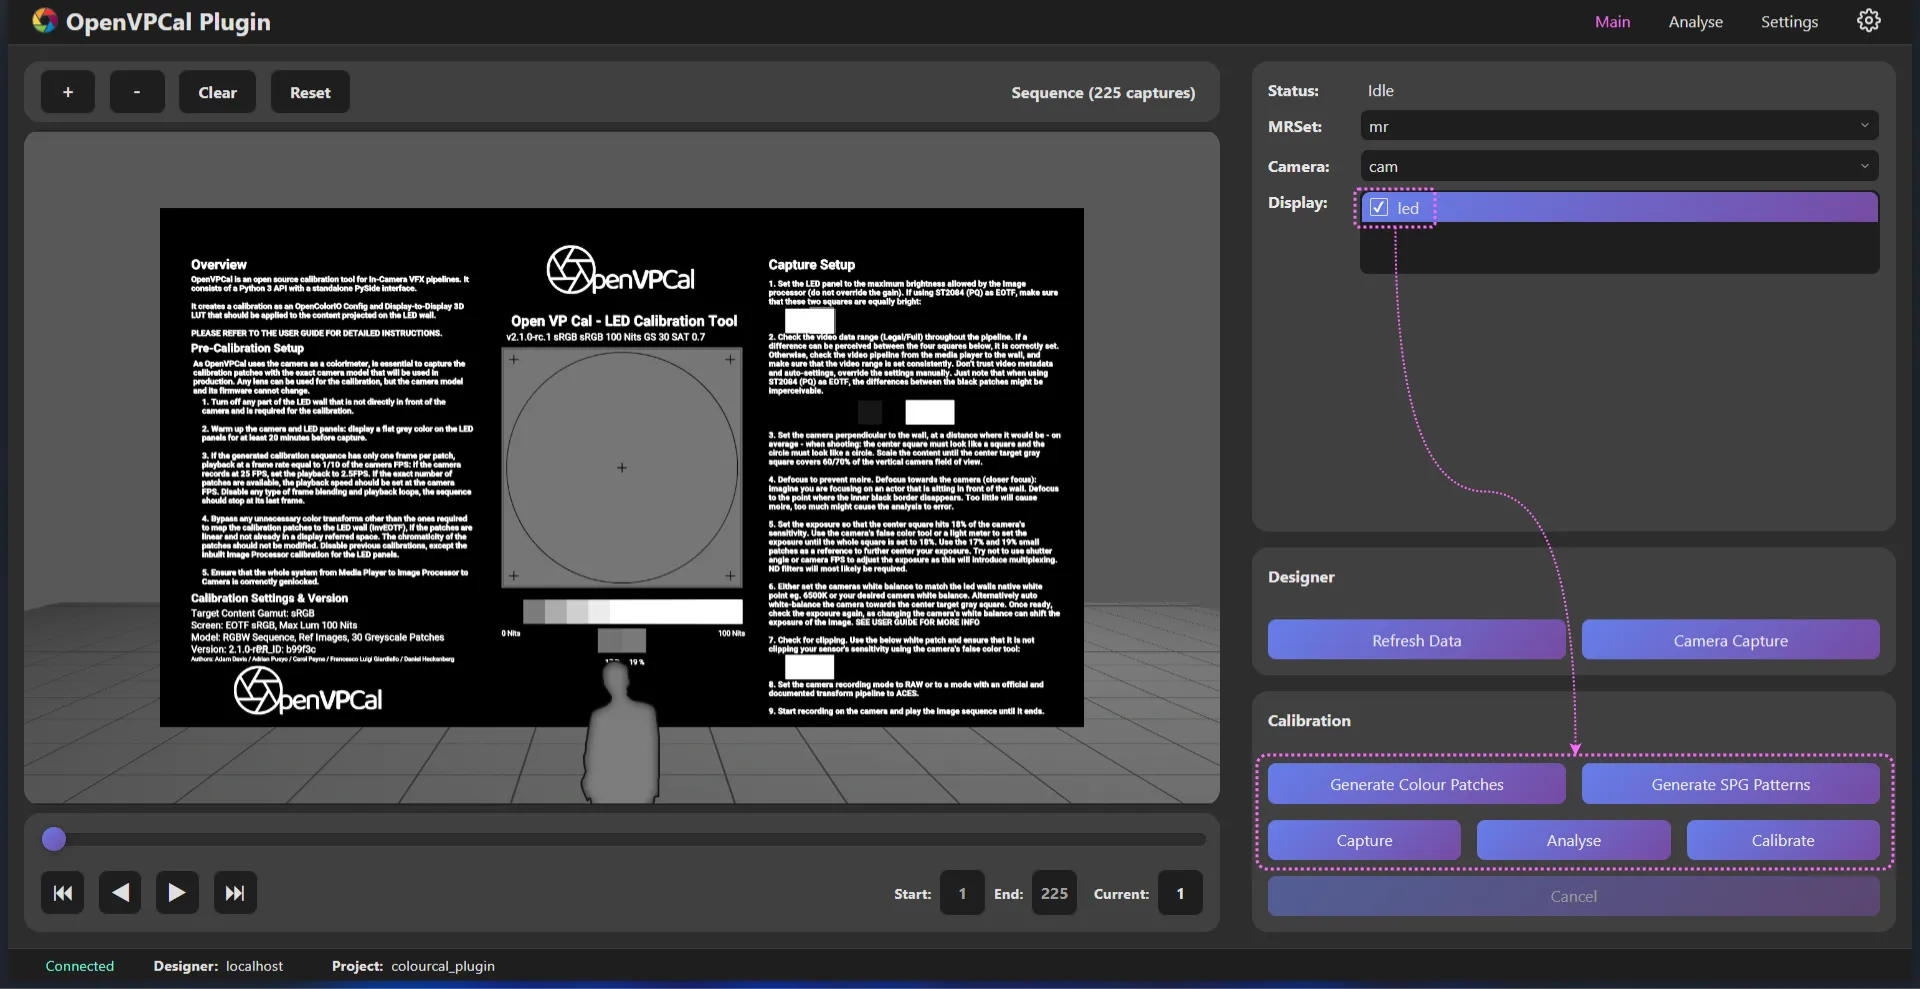Viewport: 1920px width, 989px height.
Task: Play the capture sequence forward
Action: coord(177,893)
